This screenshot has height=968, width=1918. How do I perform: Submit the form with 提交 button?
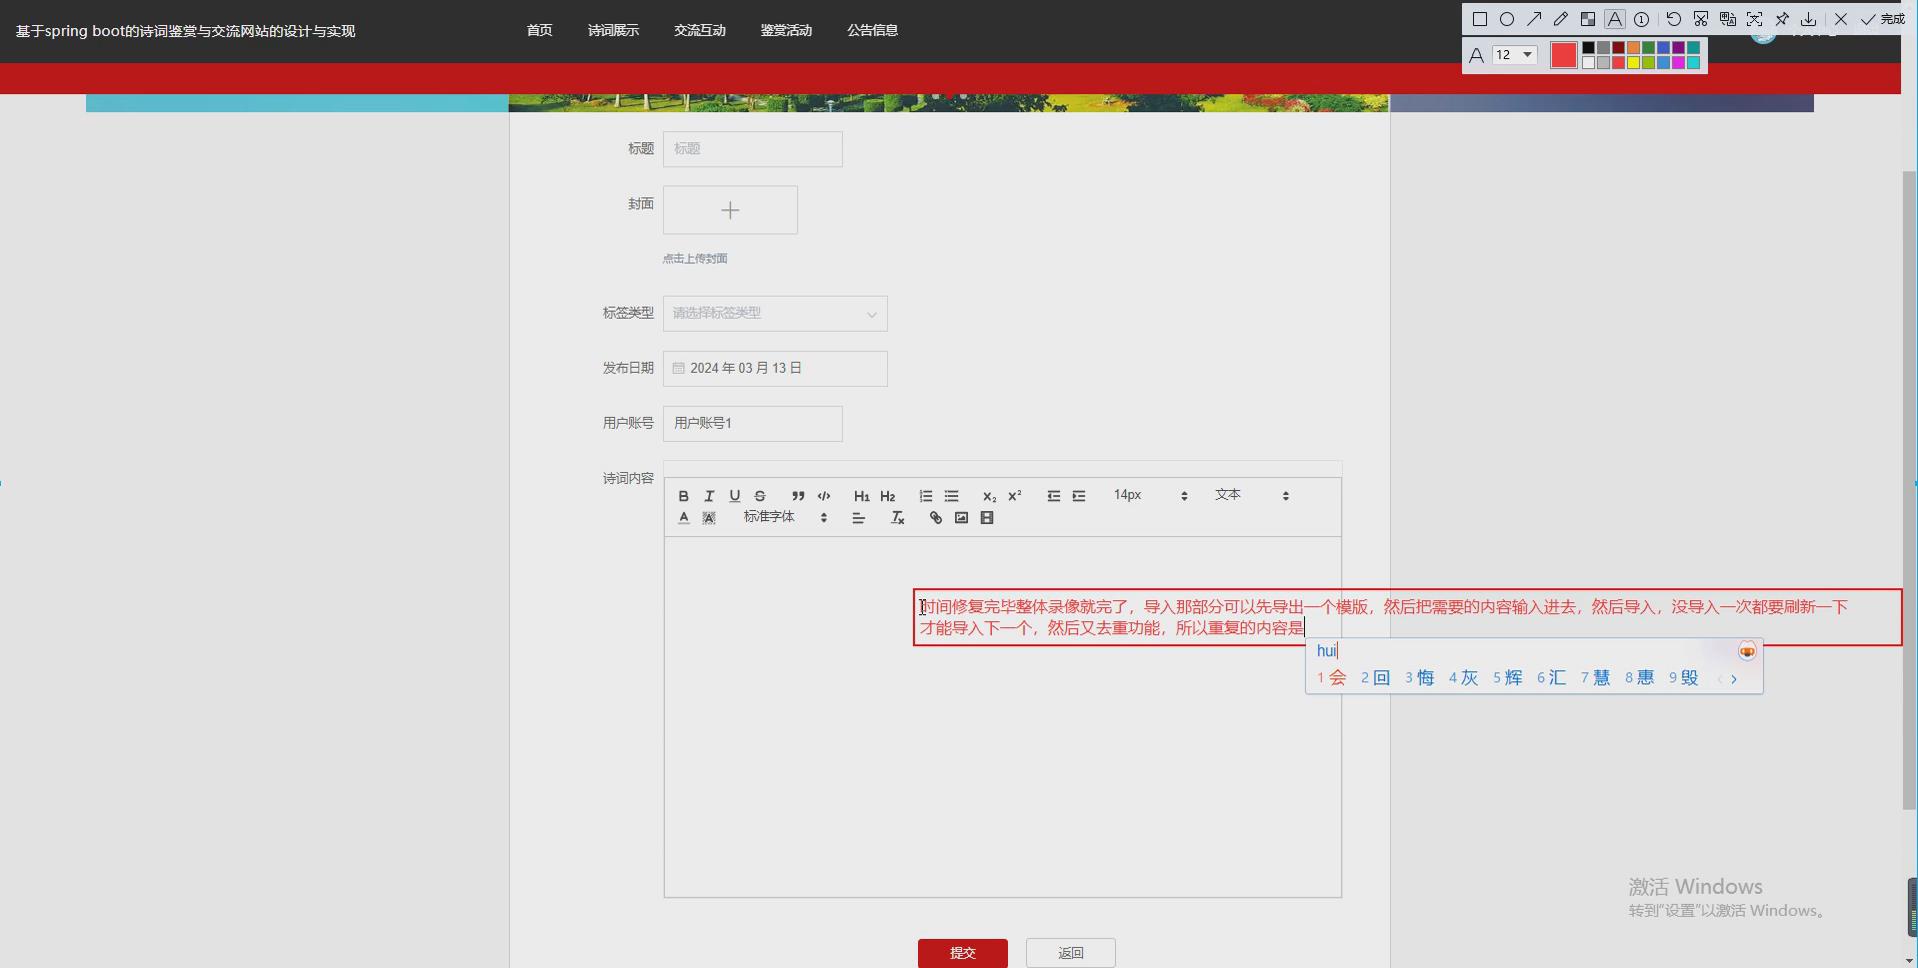click(x=963, y=953)
